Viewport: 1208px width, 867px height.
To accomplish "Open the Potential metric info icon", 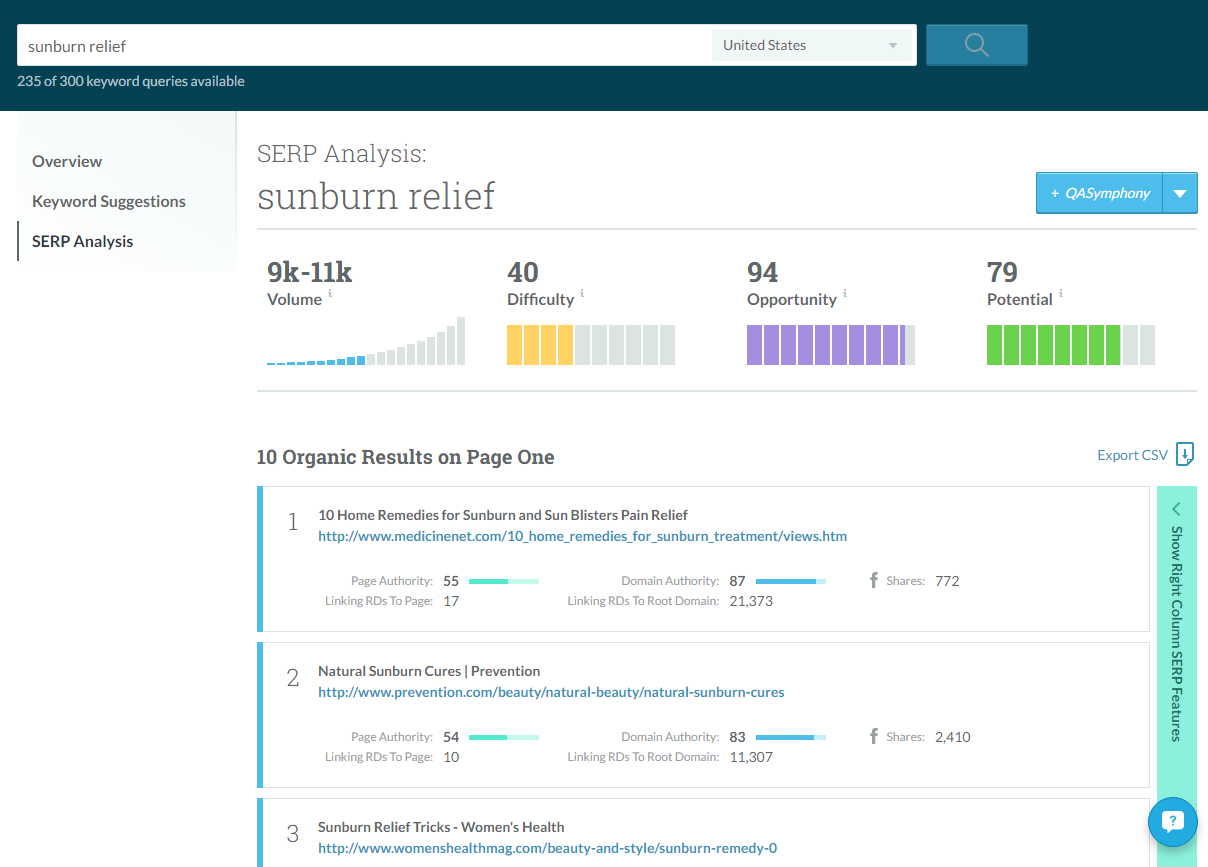I will 1060,294.
